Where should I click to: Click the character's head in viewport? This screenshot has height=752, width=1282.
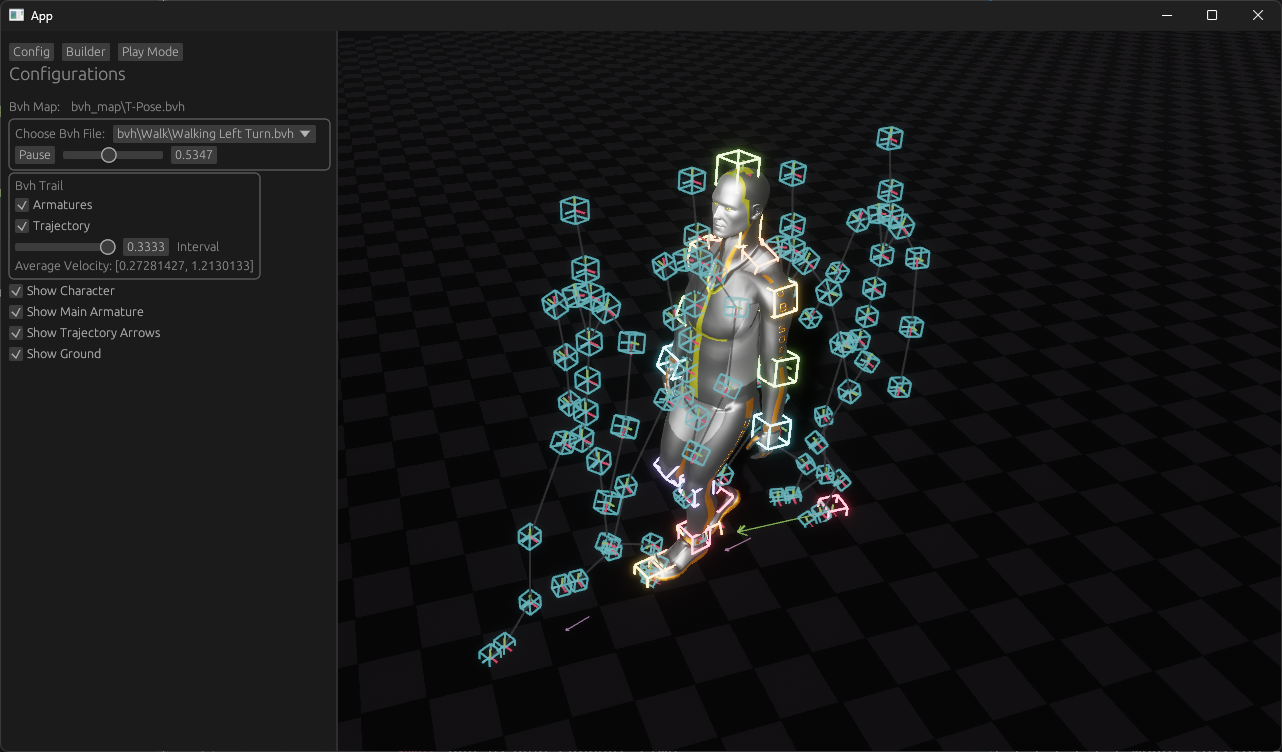[x=738, y=203]
